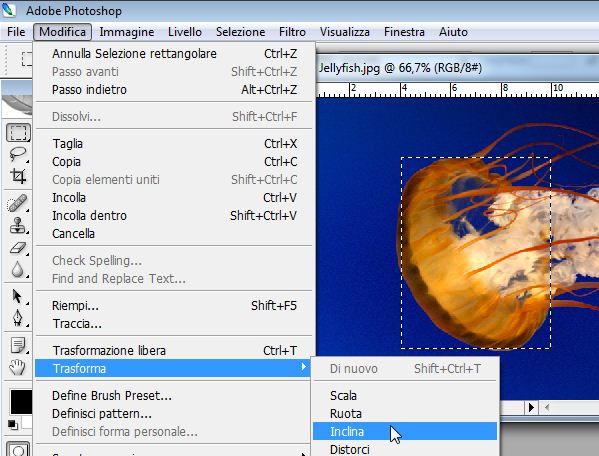This screenshot has width=599, height=456.
Task: Select Ruota in the Trasforma submenu
Action: point(405,413)
